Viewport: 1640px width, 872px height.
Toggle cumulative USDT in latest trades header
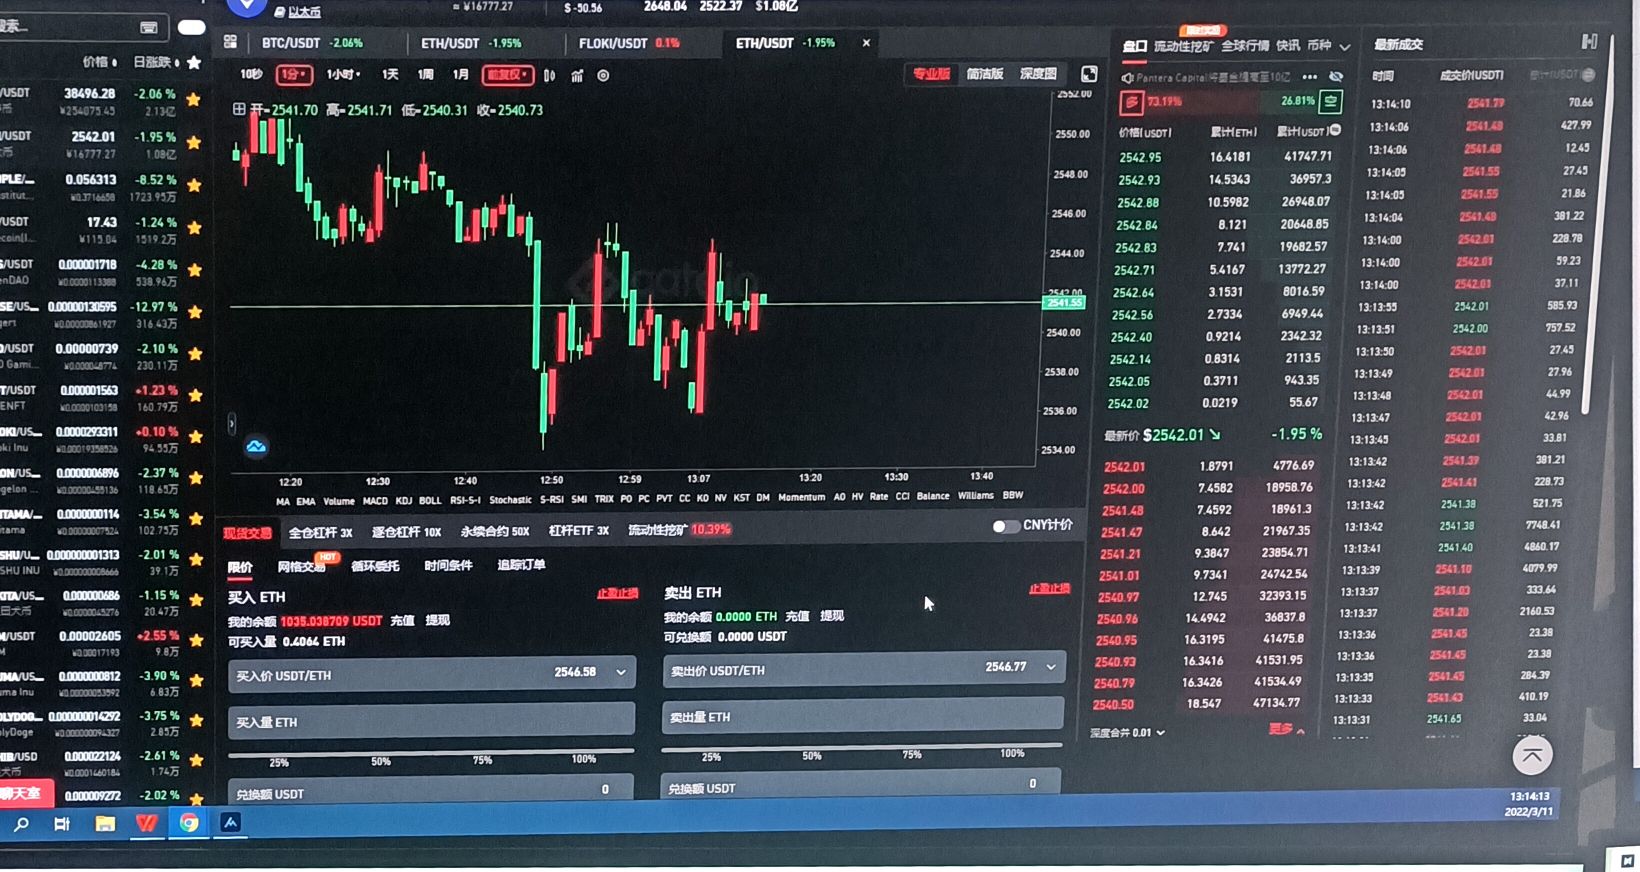click(x=1588, y=75)
